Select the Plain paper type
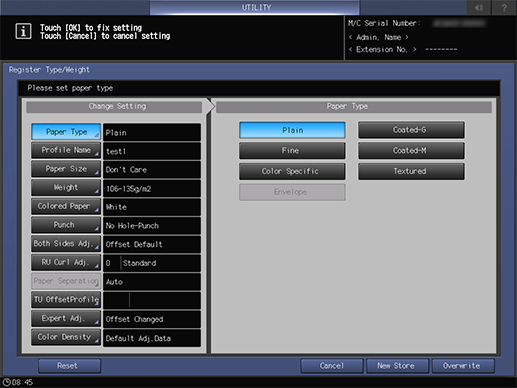Viewport: 517px width, 388px height. tap(292, 130)
